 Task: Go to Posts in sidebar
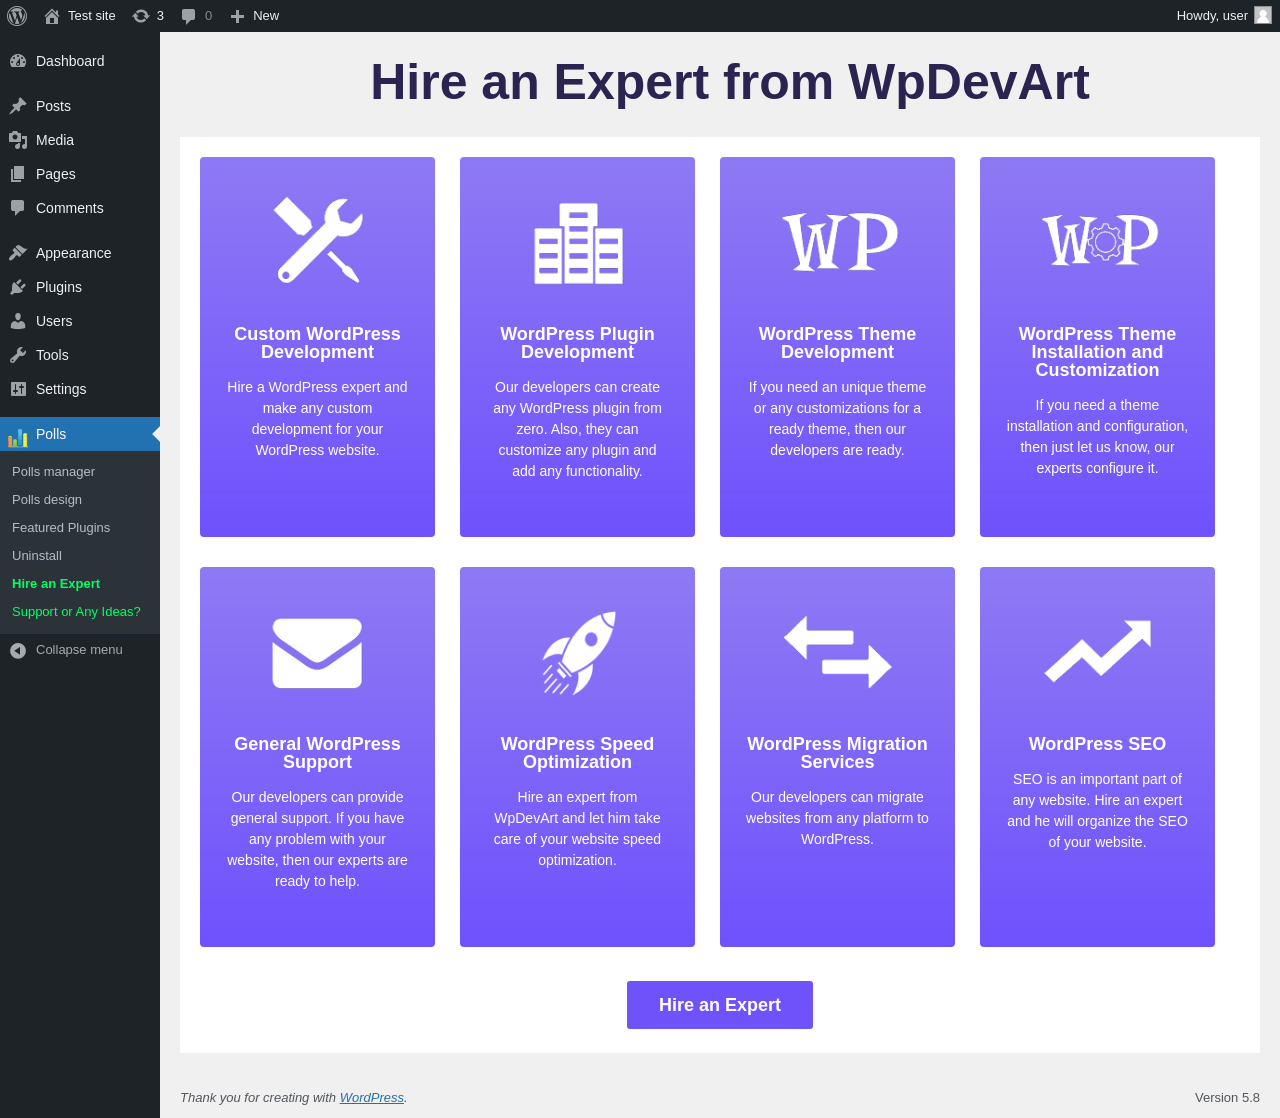pyautogui.click(x=80, y=106)
